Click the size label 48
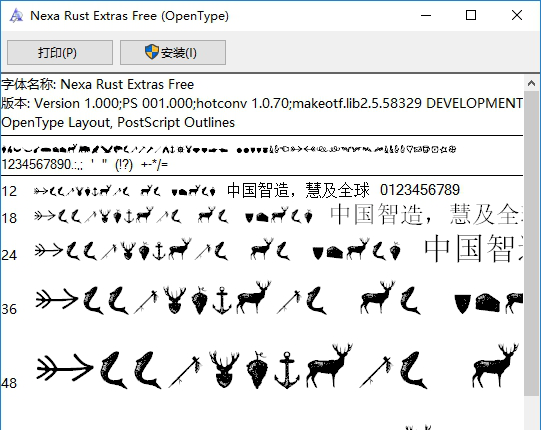This screenshot has width=541, height=447. pyautogui.click(x=9, y=383)
